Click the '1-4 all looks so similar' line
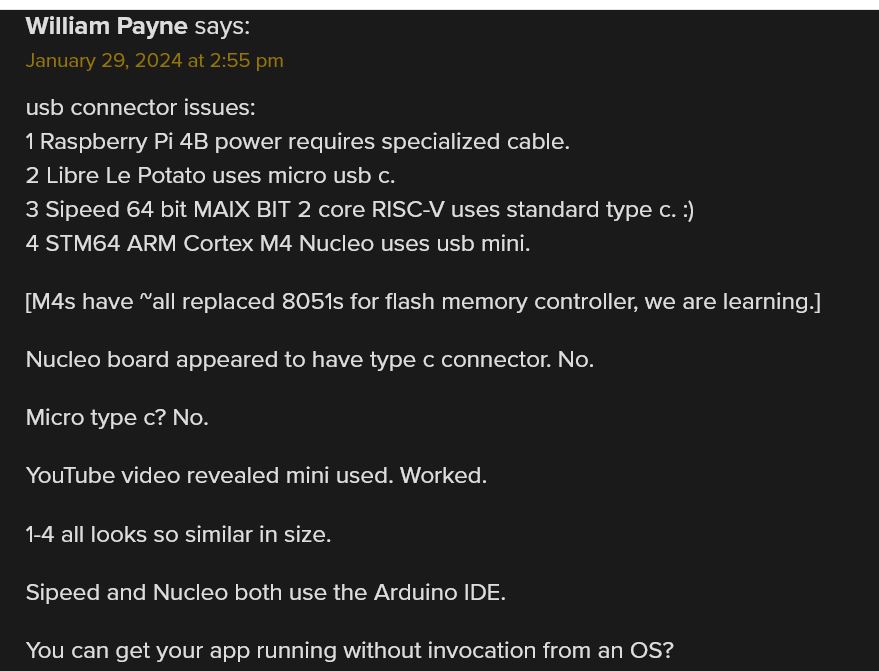The height and width of the screenshot is (671, 879). coord(178,534)
